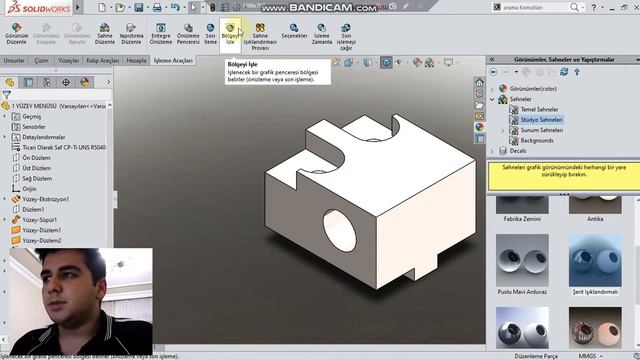Open the DisplayManager color ball tab icon
Image resolution: width=640 pixels, height=360 pixels.
(x=84, y=82)
